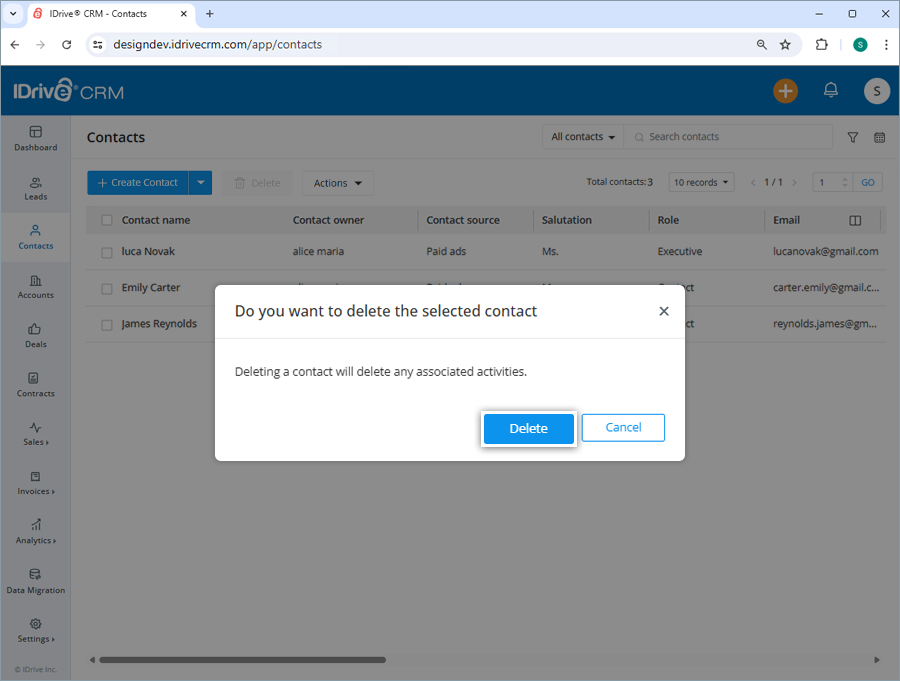
Task: Confirm deletion with the Delete button
Action: [x=528, y=428]
